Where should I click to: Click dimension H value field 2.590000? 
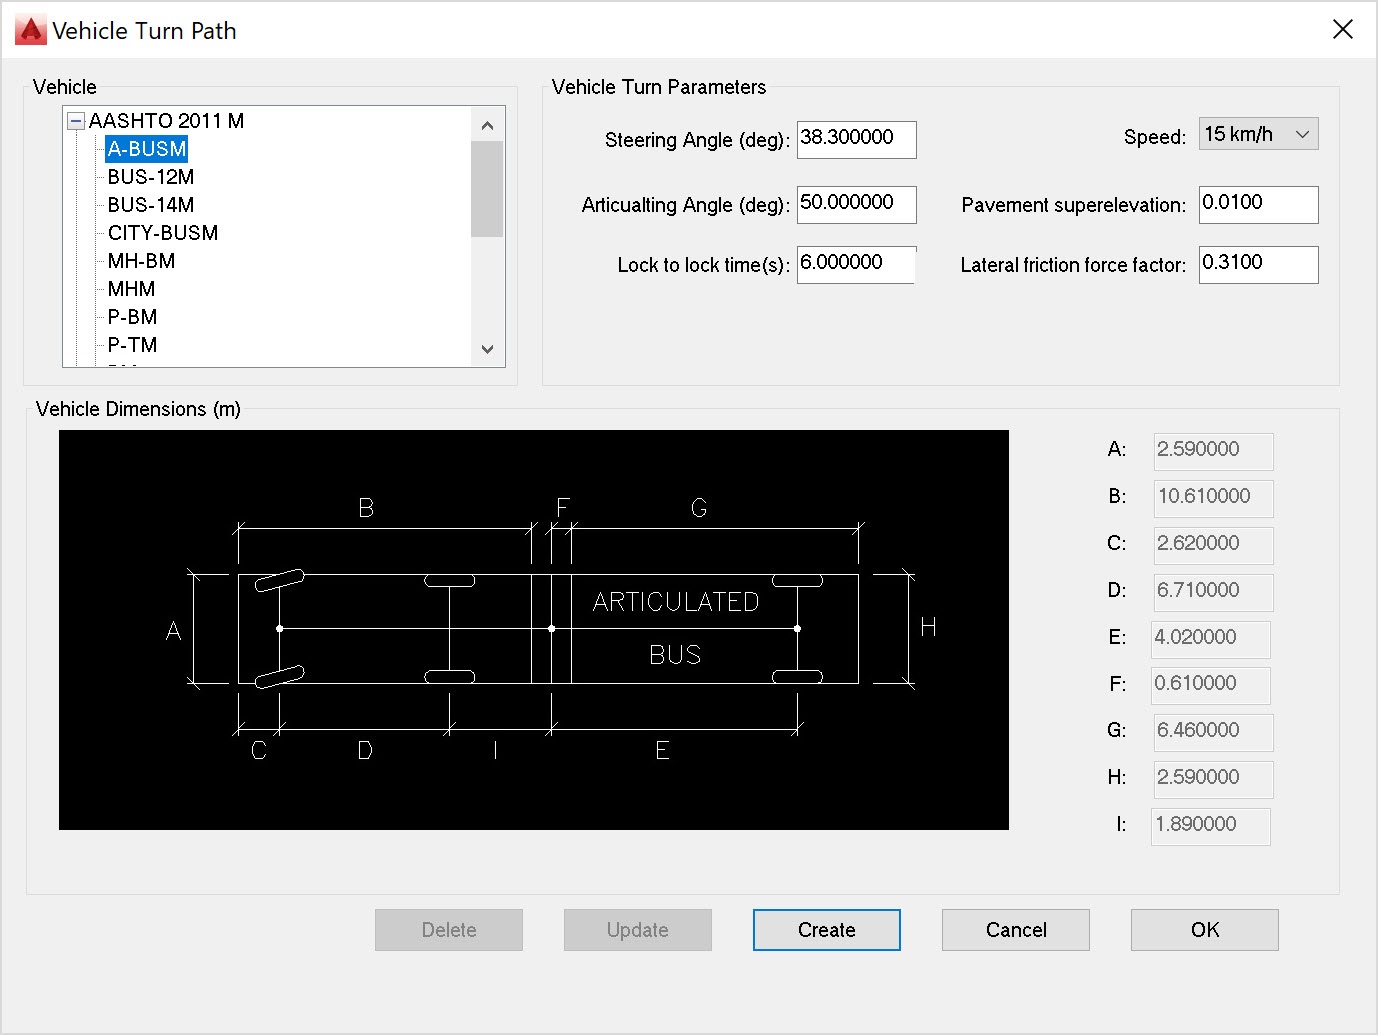click(x=1213, y=779)
